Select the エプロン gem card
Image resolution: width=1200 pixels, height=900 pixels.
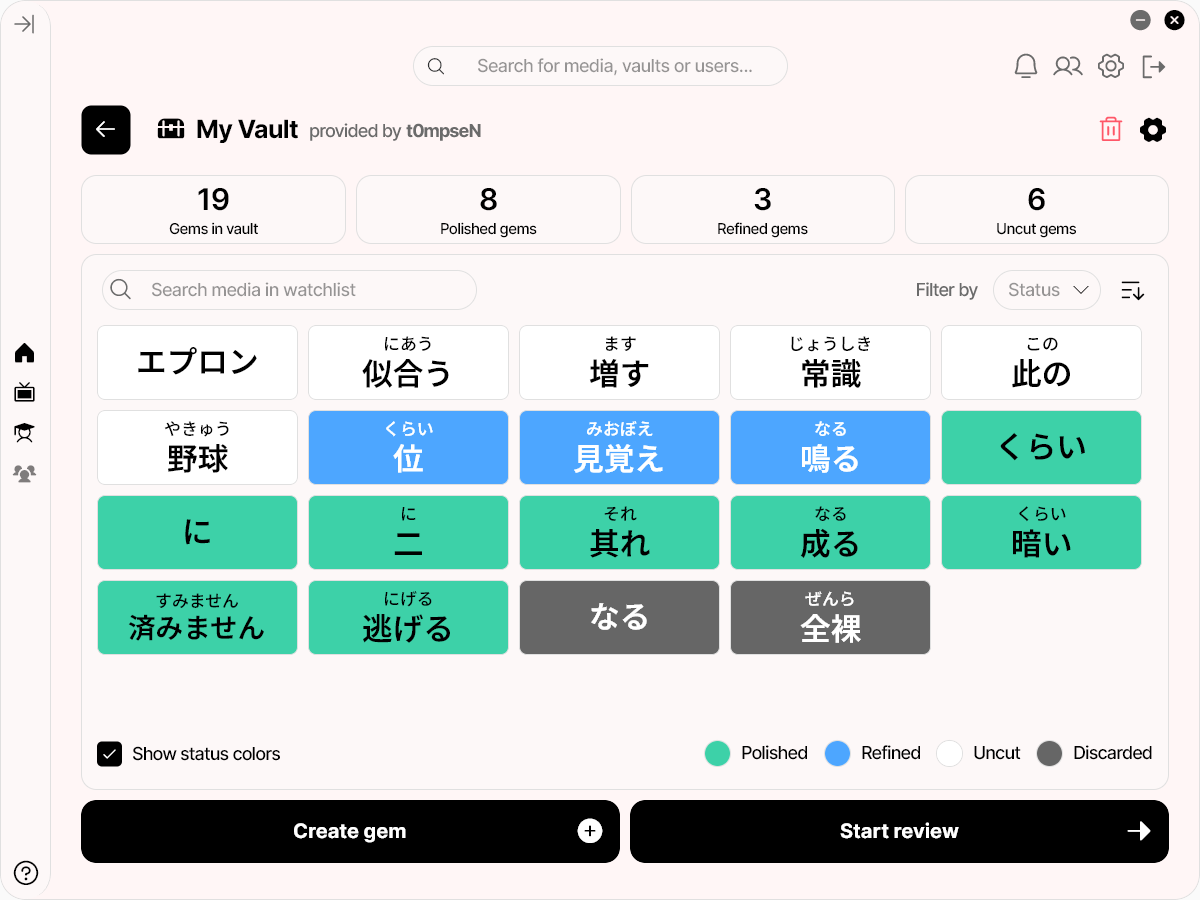198,362
